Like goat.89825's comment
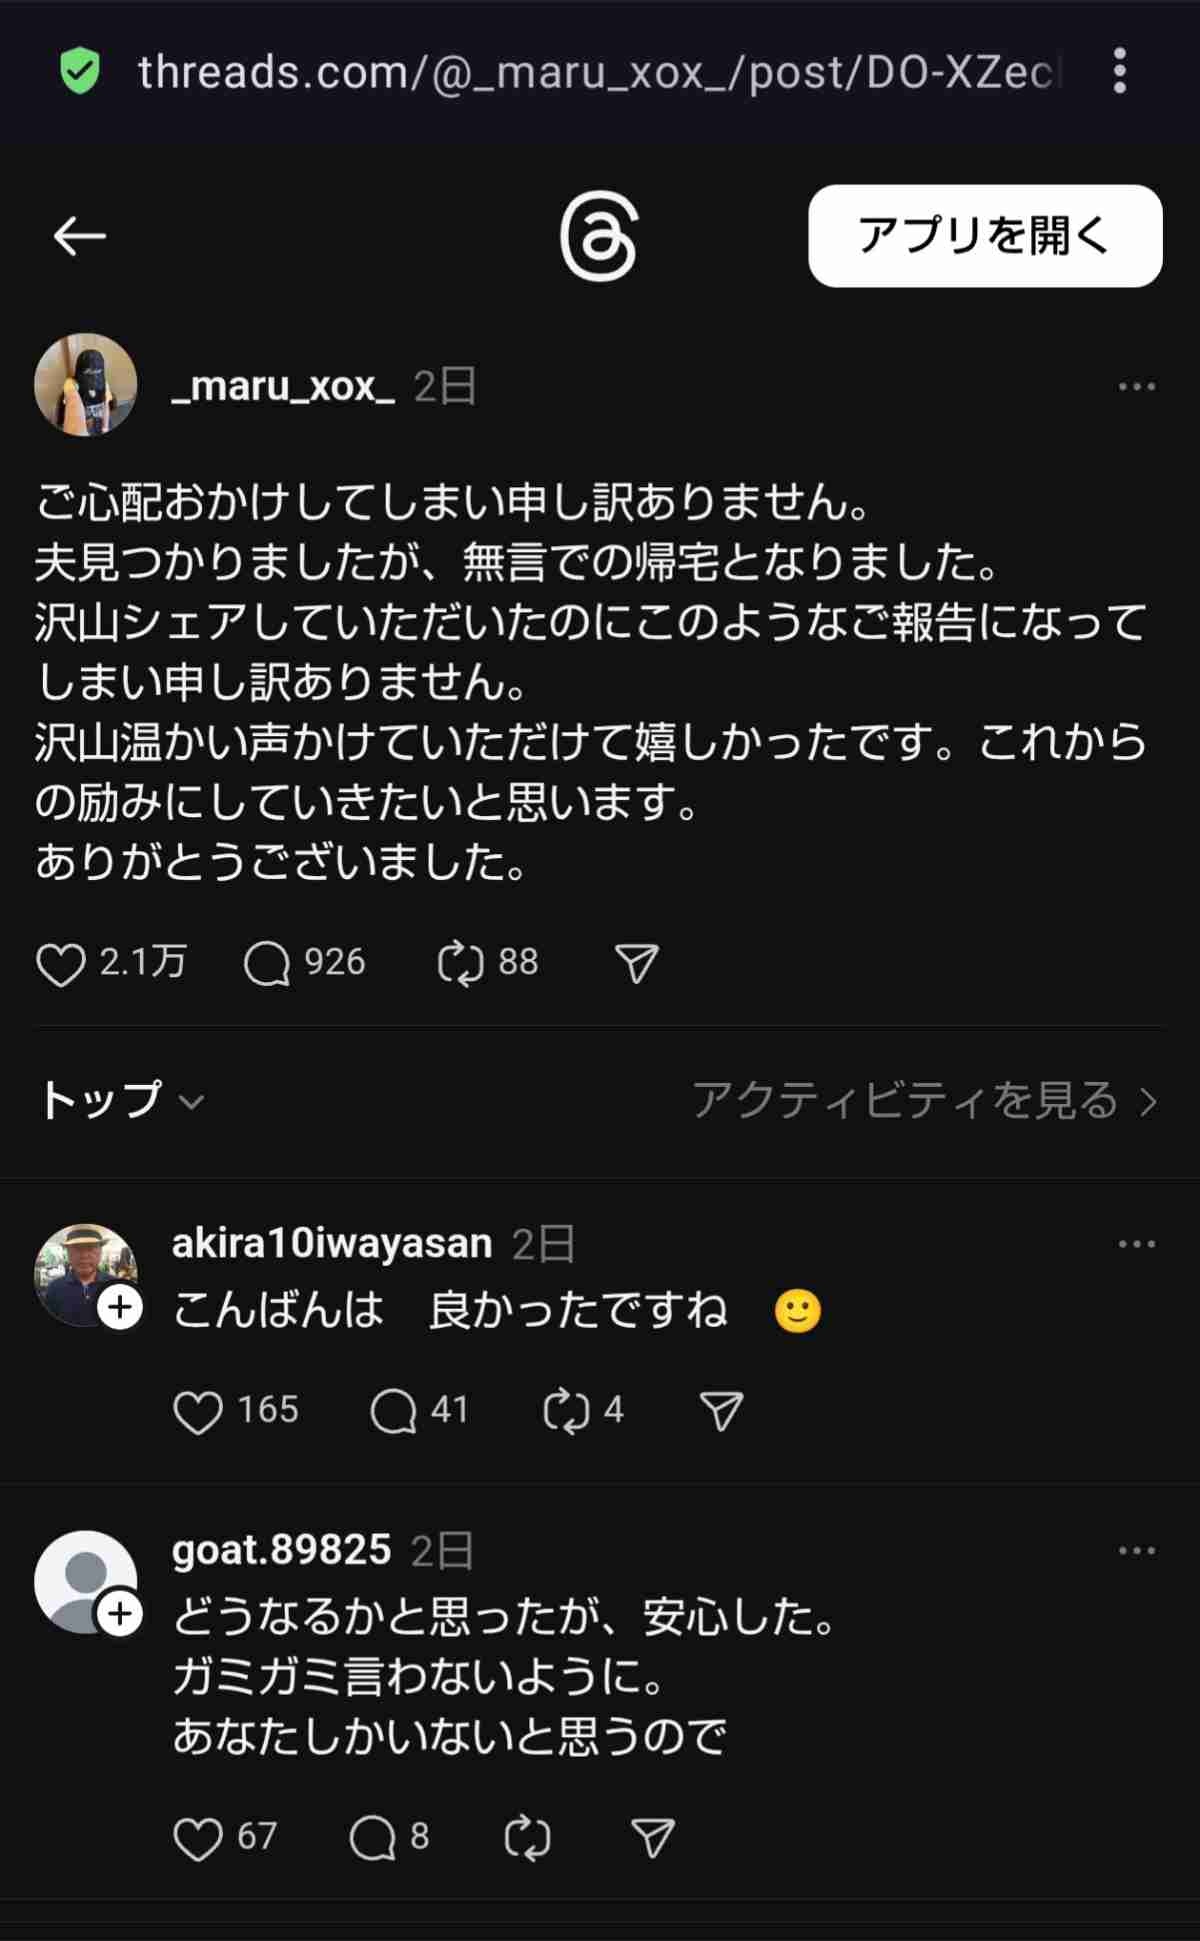This screenshot has width=1200, height=1941. pos(198,1838)
